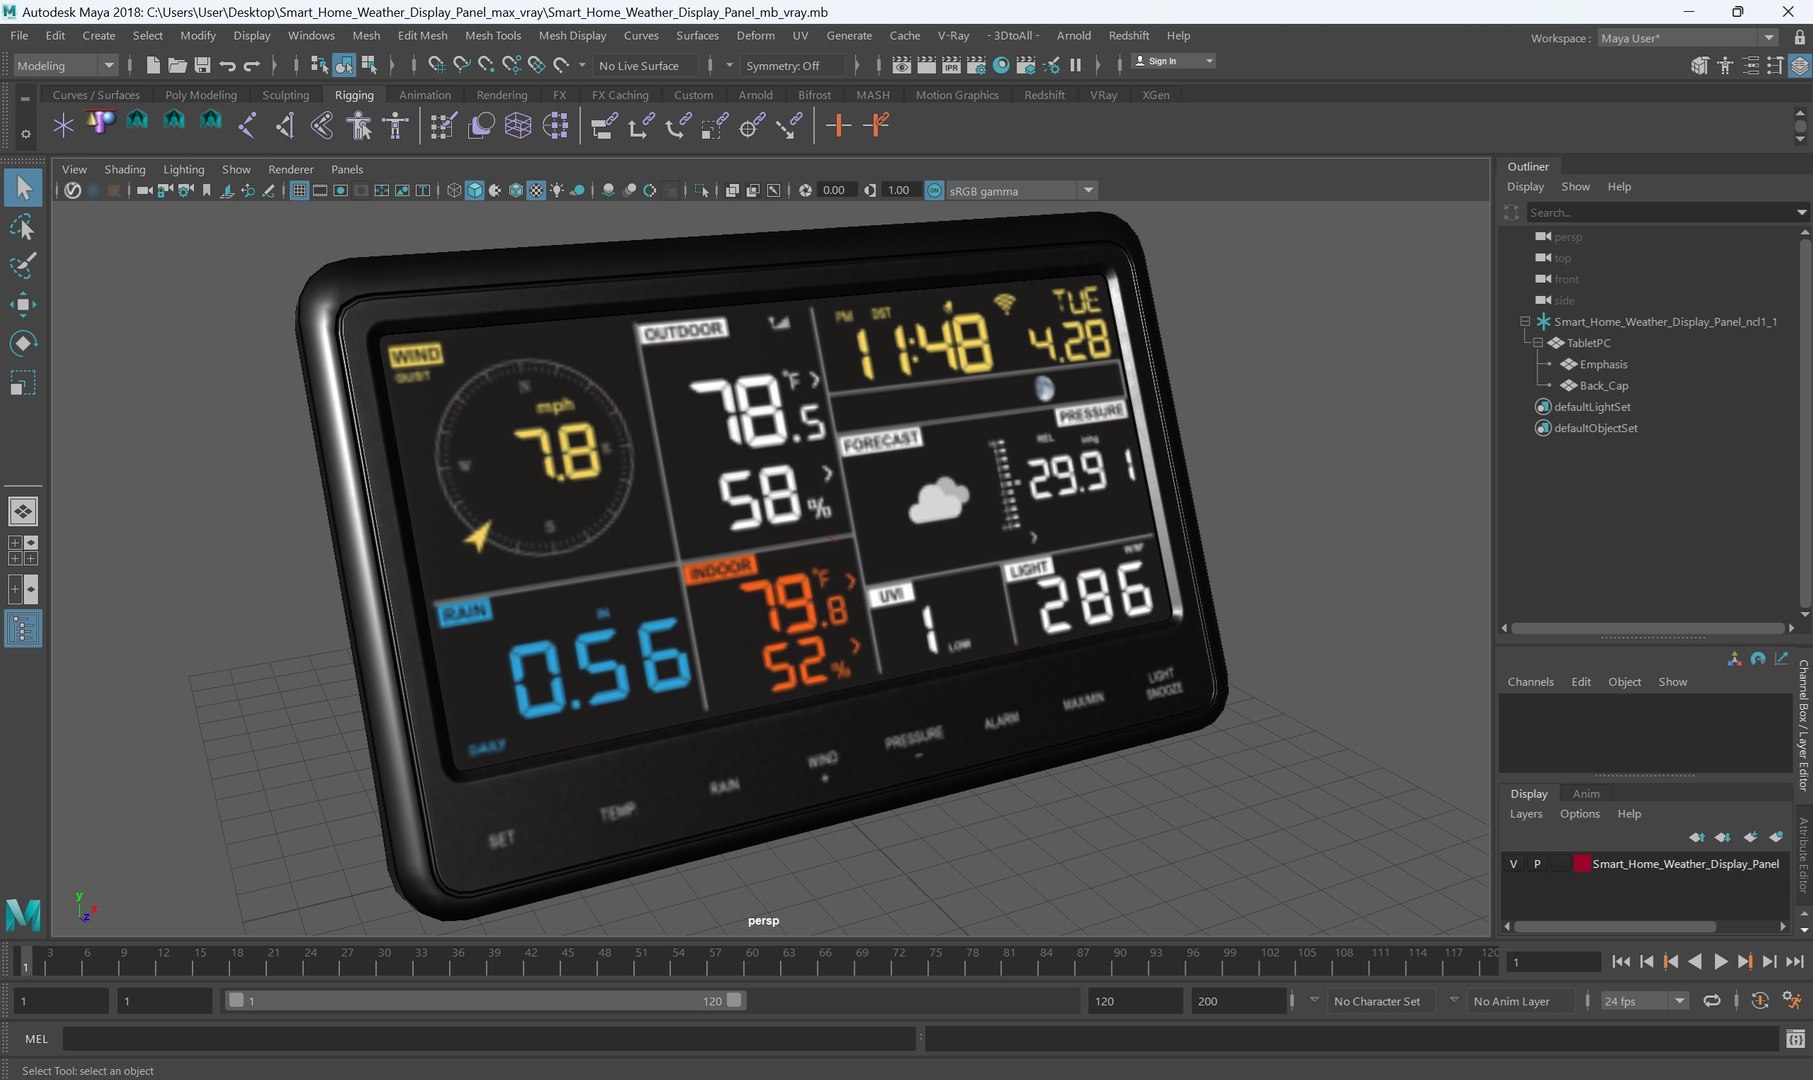
Task: Activate the Rotate tool in toolbox
Action: pyautogui.click(x=23, y=344)
